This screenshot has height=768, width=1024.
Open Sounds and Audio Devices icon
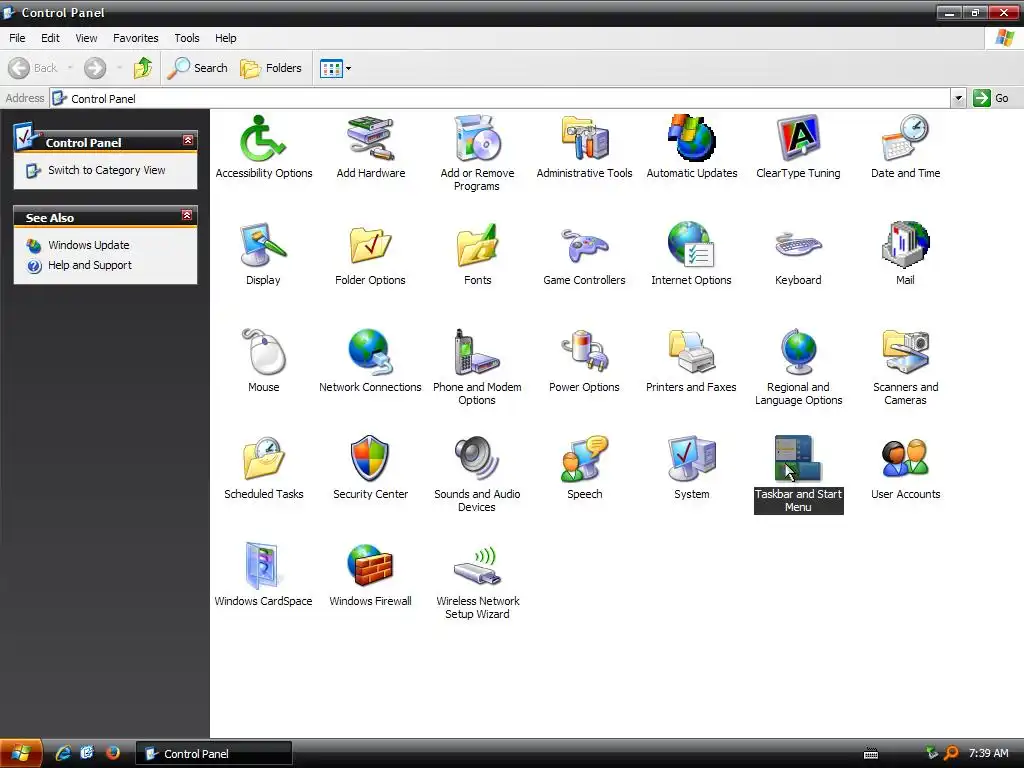[477, 459]
